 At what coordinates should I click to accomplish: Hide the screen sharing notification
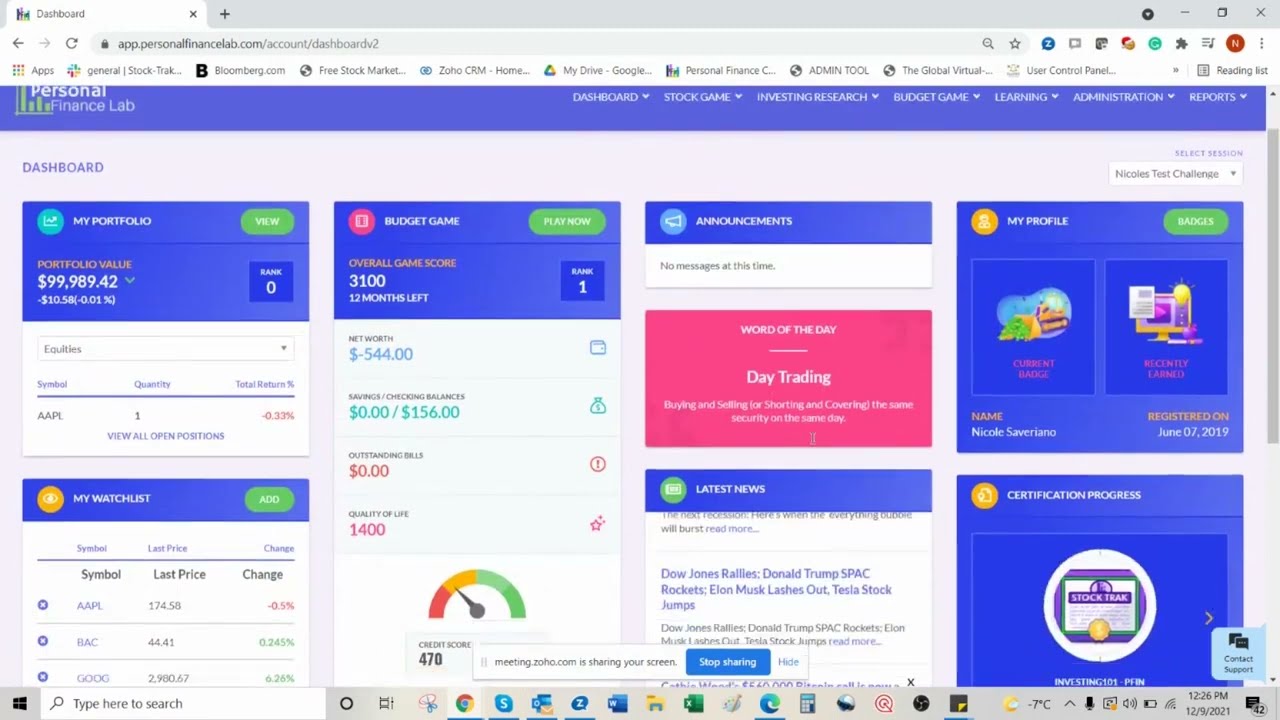pos(788,662)
